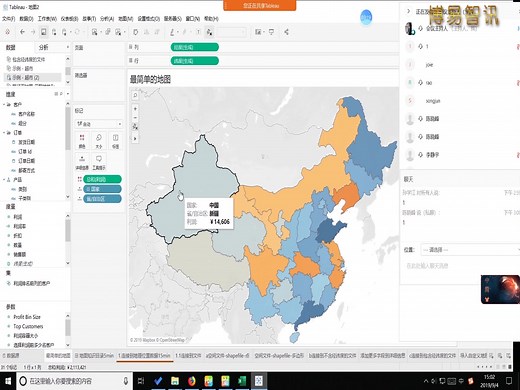Image resolution: width=520 pixels, height=390 pixels.
Task: Click the dimensions search magnifier icon
Action: coord(61,94)
